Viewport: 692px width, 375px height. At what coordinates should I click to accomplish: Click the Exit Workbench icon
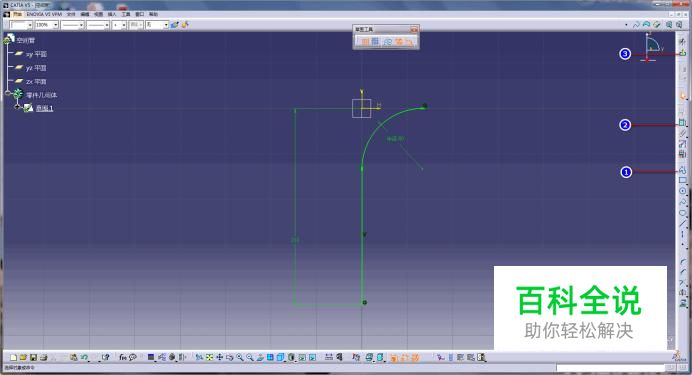coord(683,53)
